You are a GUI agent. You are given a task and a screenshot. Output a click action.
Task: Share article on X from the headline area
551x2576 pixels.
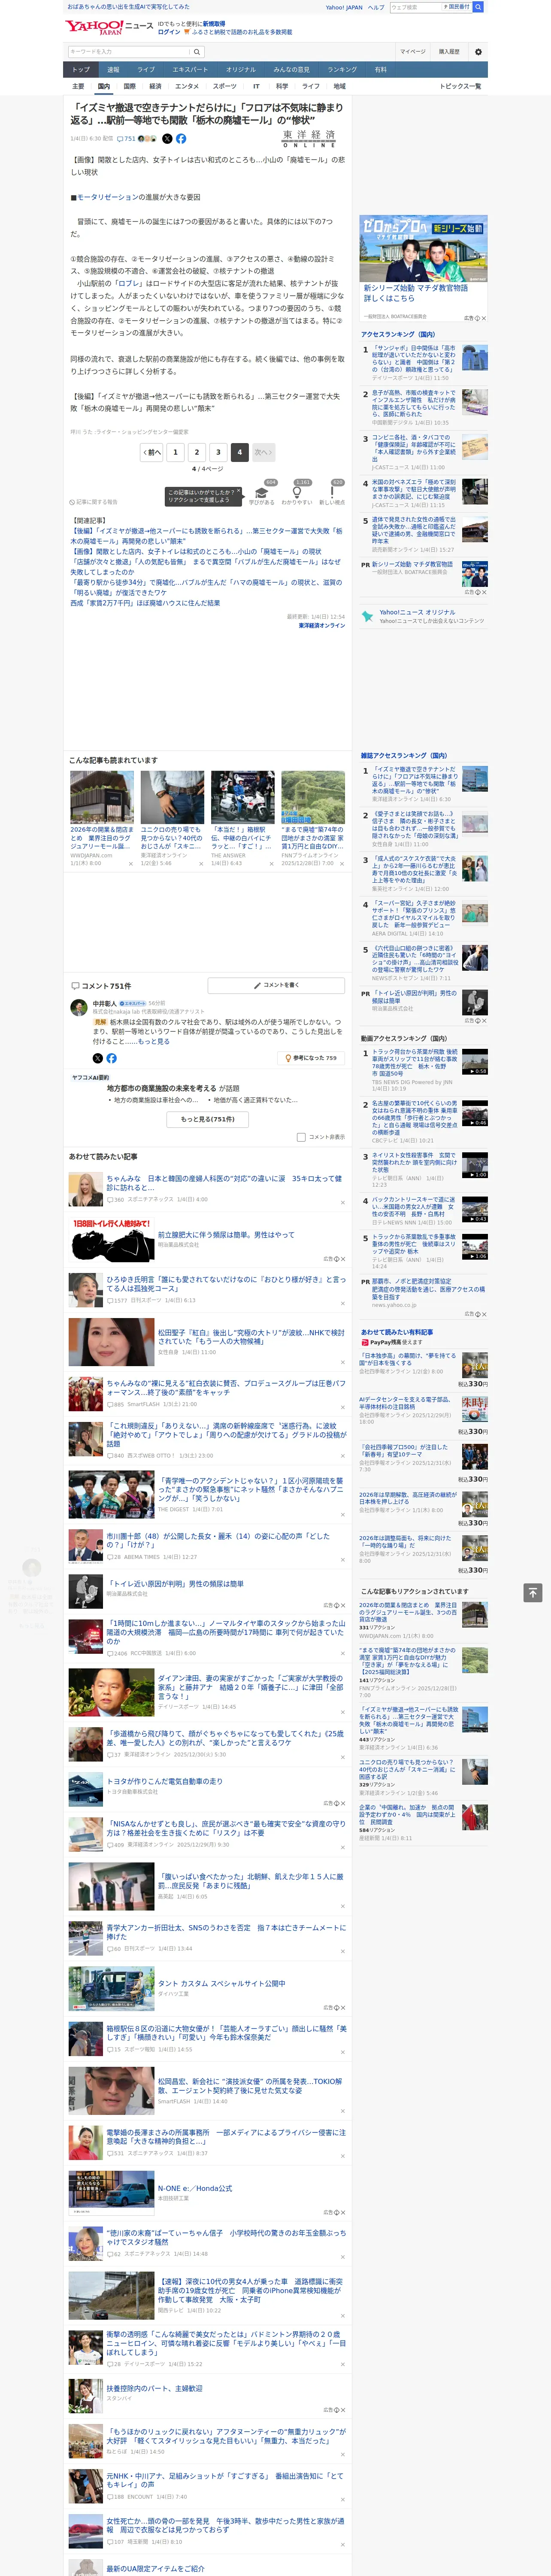tap(167, 139)
